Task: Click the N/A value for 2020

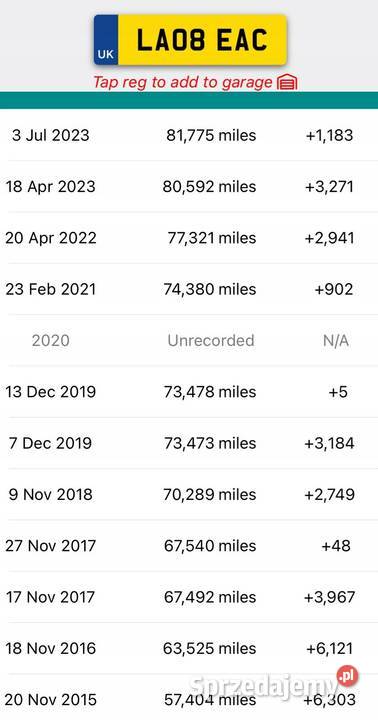Action: (x=336, y=341)
